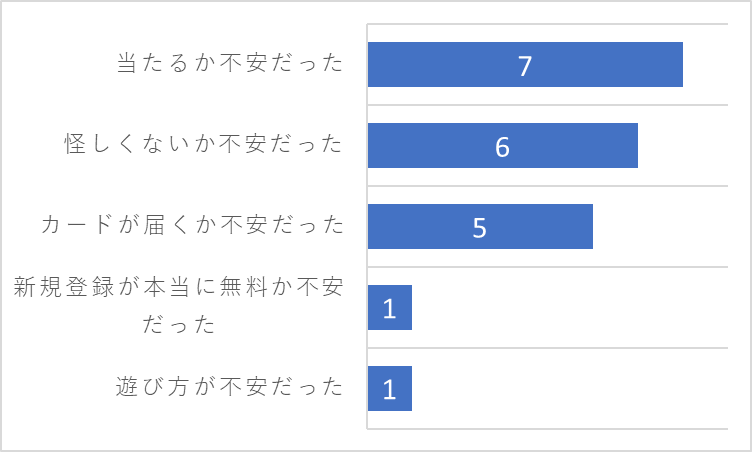Viewport: 752px width, 452px height.
Task: Select the 遊び方が不安だった label
Action: tap(230, 387)
